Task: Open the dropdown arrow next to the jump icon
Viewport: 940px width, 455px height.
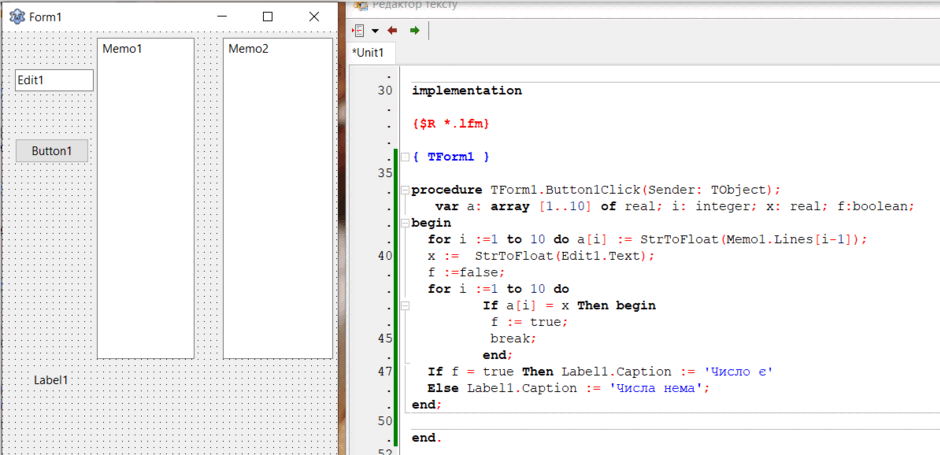Action: point(375,31)
